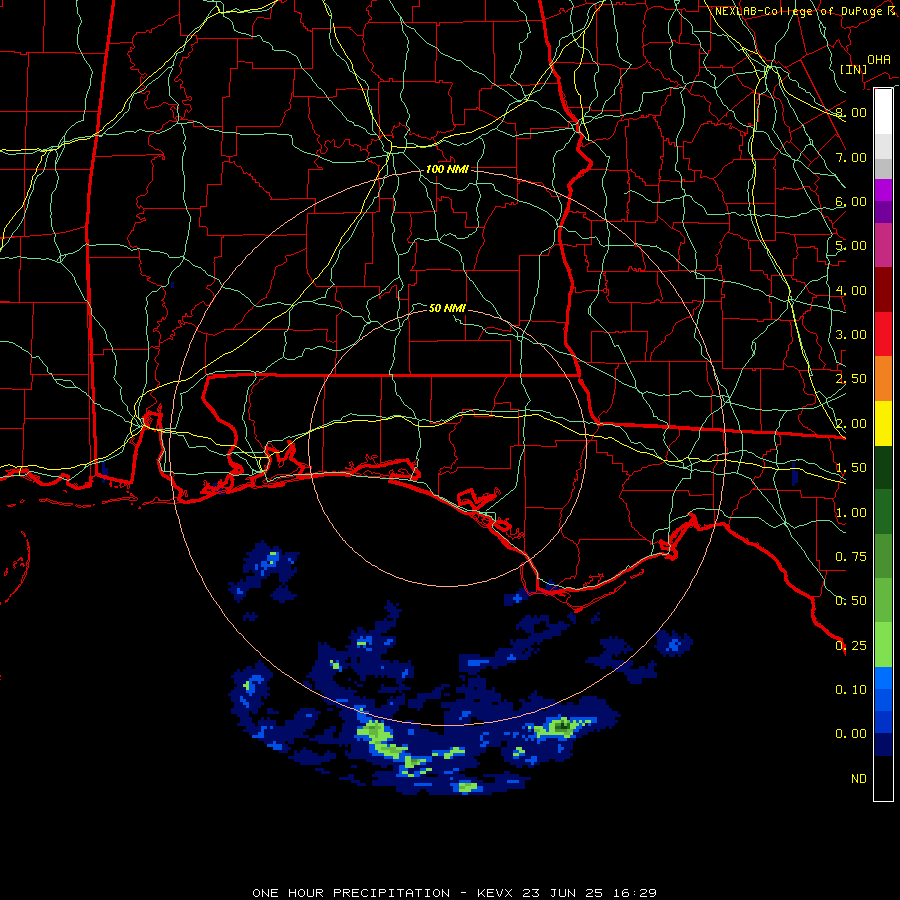Click the ONE HOUR PRECIPITATION caption text
This screenshot has height=900, width=900.
(351, 893)
